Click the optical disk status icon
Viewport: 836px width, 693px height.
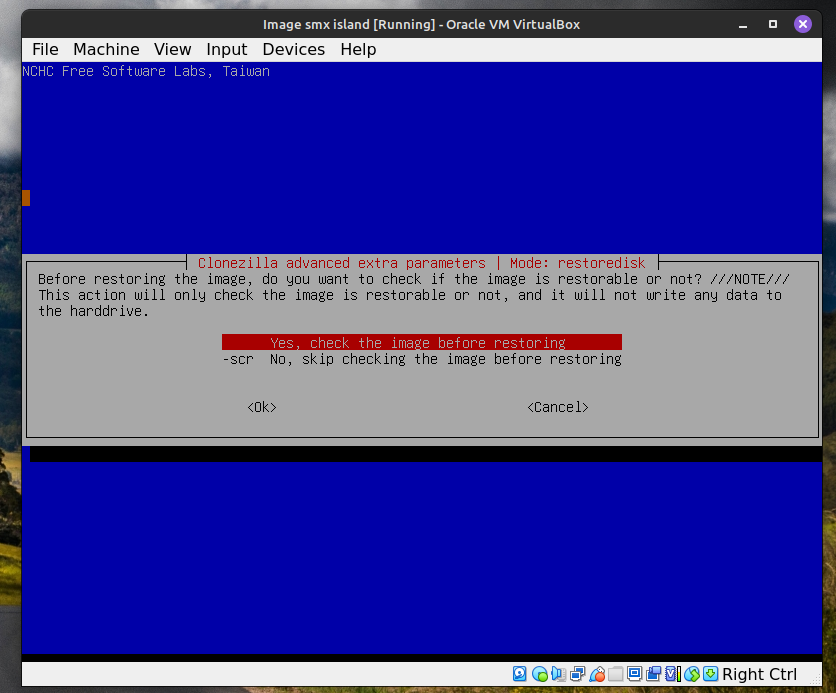(540, 674)
